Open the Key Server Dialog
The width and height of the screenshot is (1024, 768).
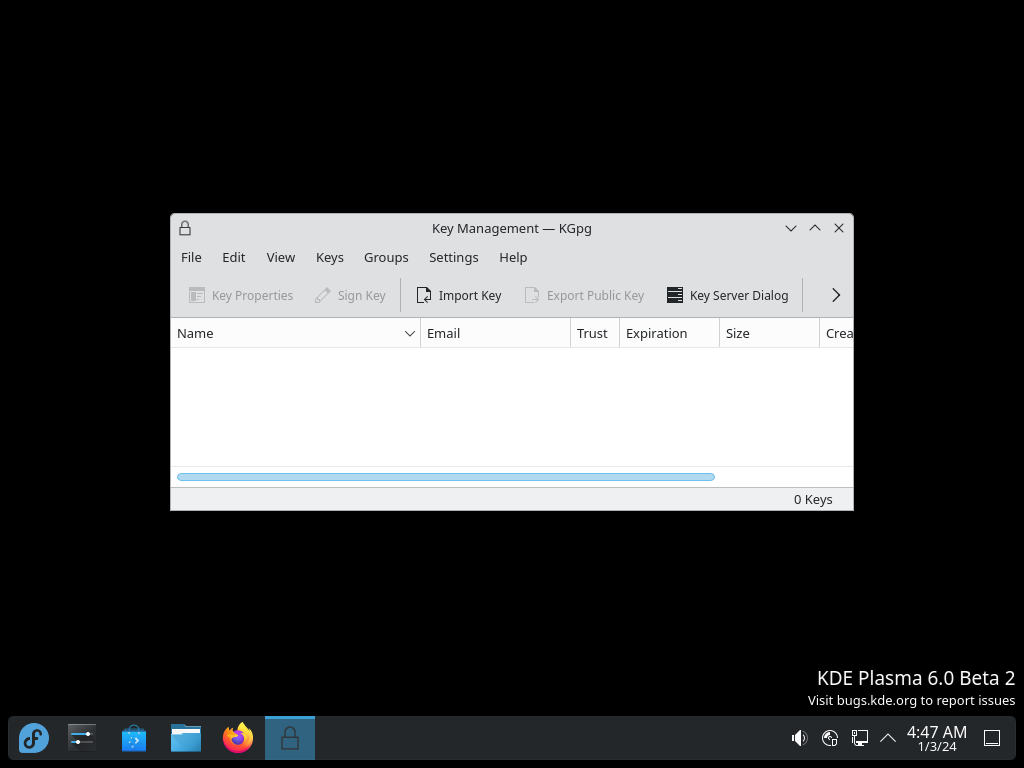coord(728,295)
